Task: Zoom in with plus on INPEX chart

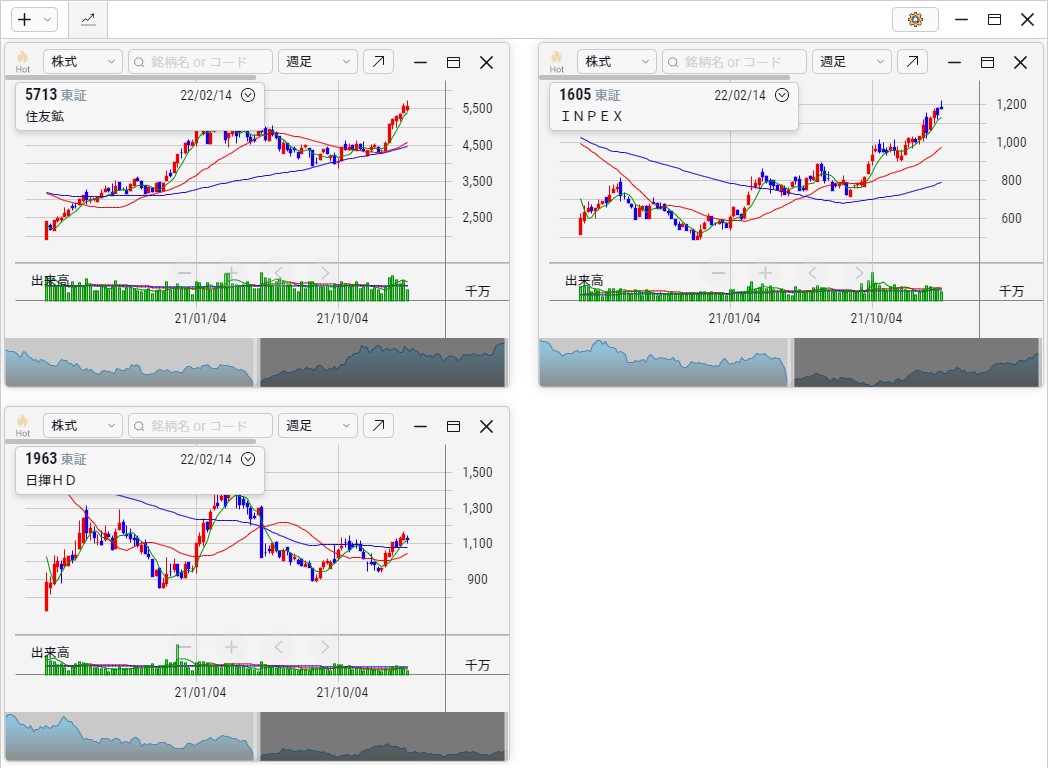Action: [x=765, y=272]
